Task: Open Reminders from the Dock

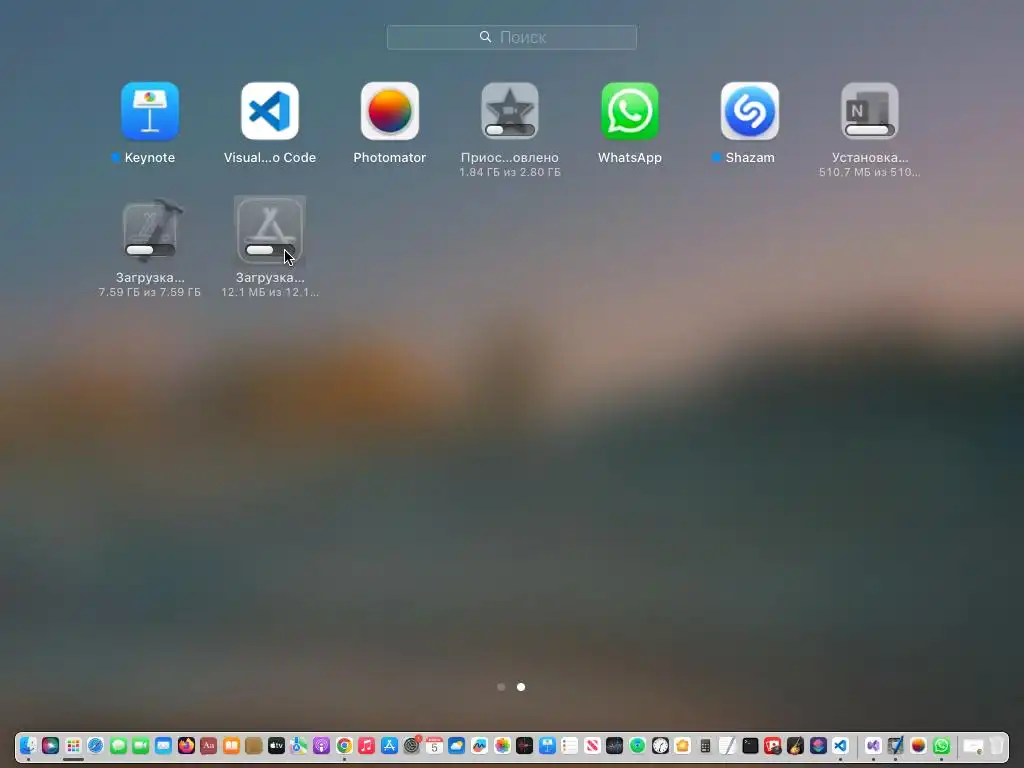Action: click(569, 746)
